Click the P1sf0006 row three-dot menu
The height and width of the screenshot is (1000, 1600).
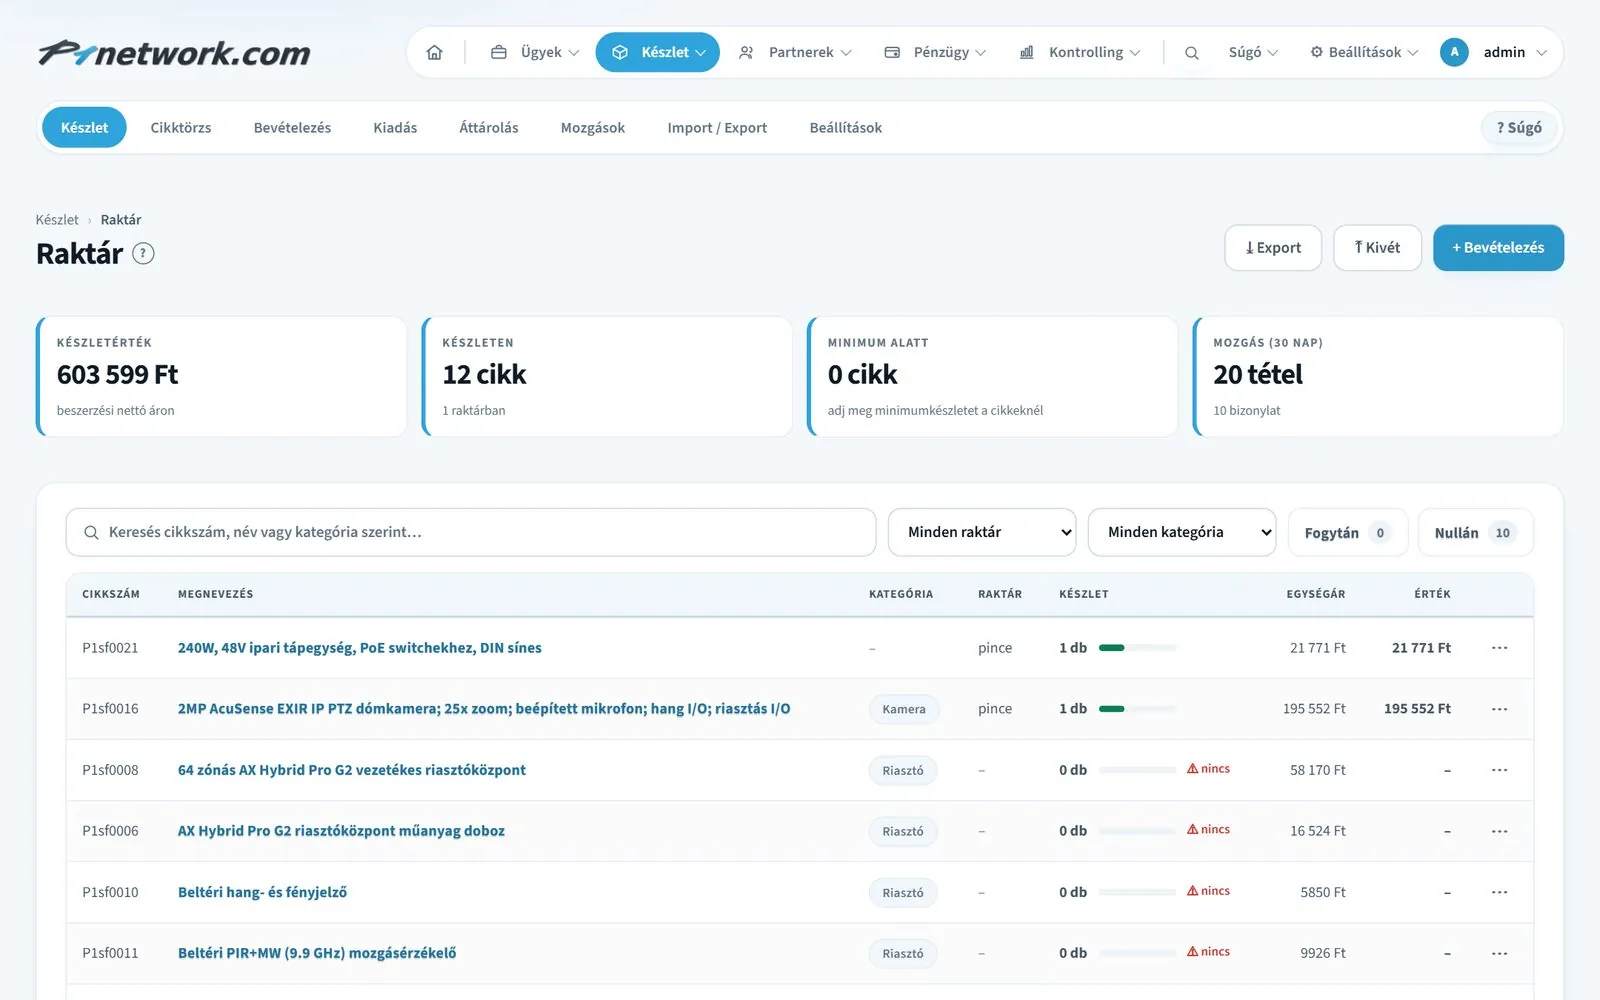click(x=1499, y=831)
